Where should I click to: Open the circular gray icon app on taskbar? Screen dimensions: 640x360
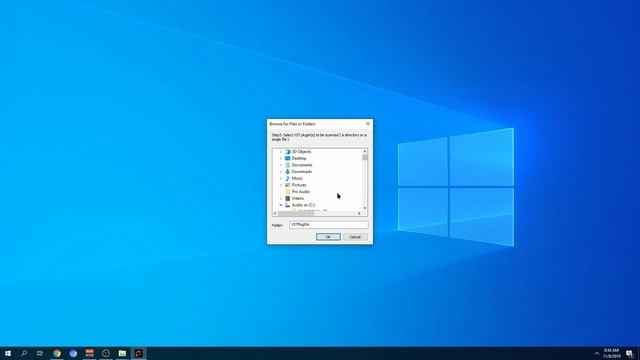(x=106, y=353)
